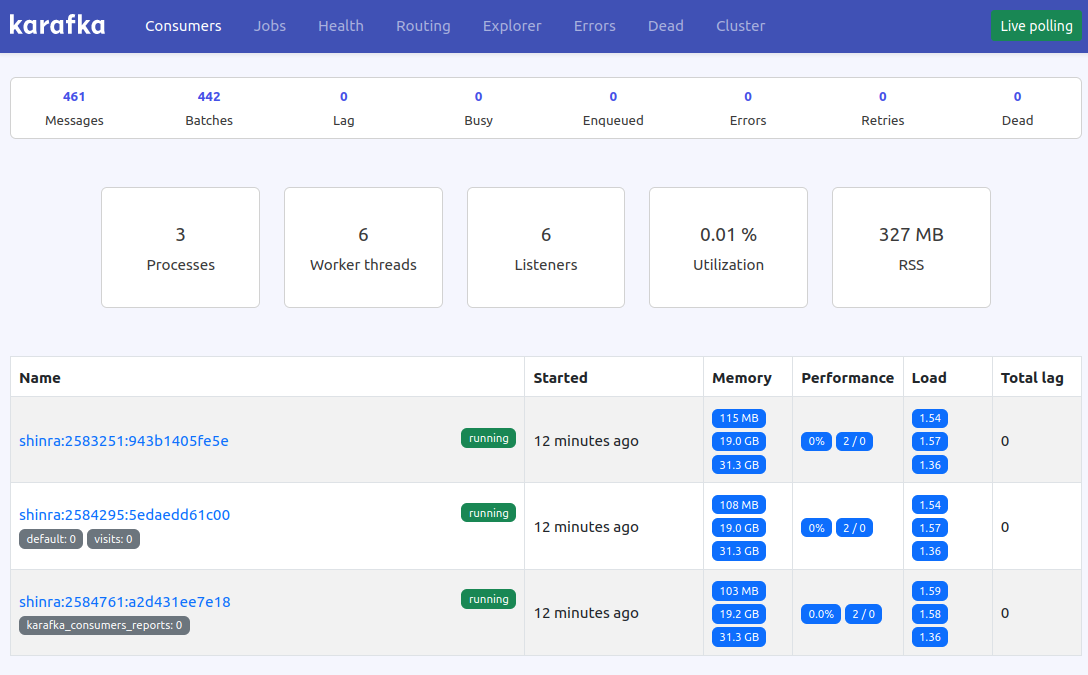Click the running badge for shinra:2584761
1088x675 pixels.
(488, 599)
